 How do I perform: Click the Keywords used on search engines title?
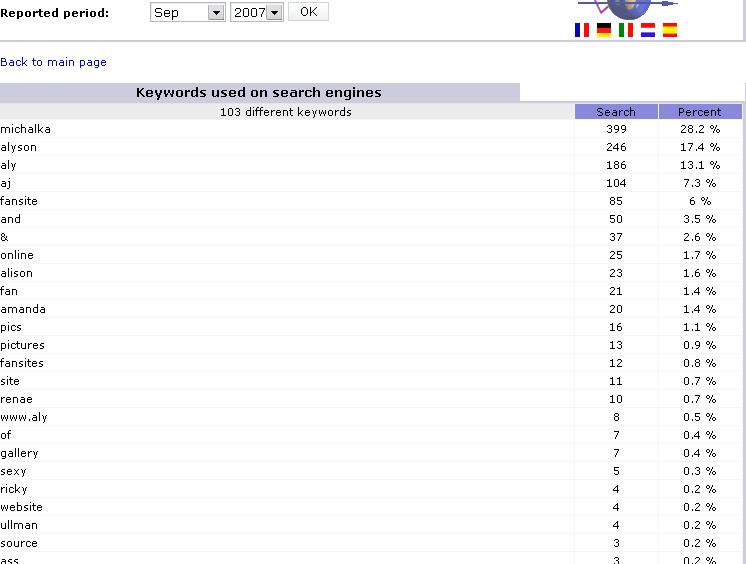click(259, 93)
